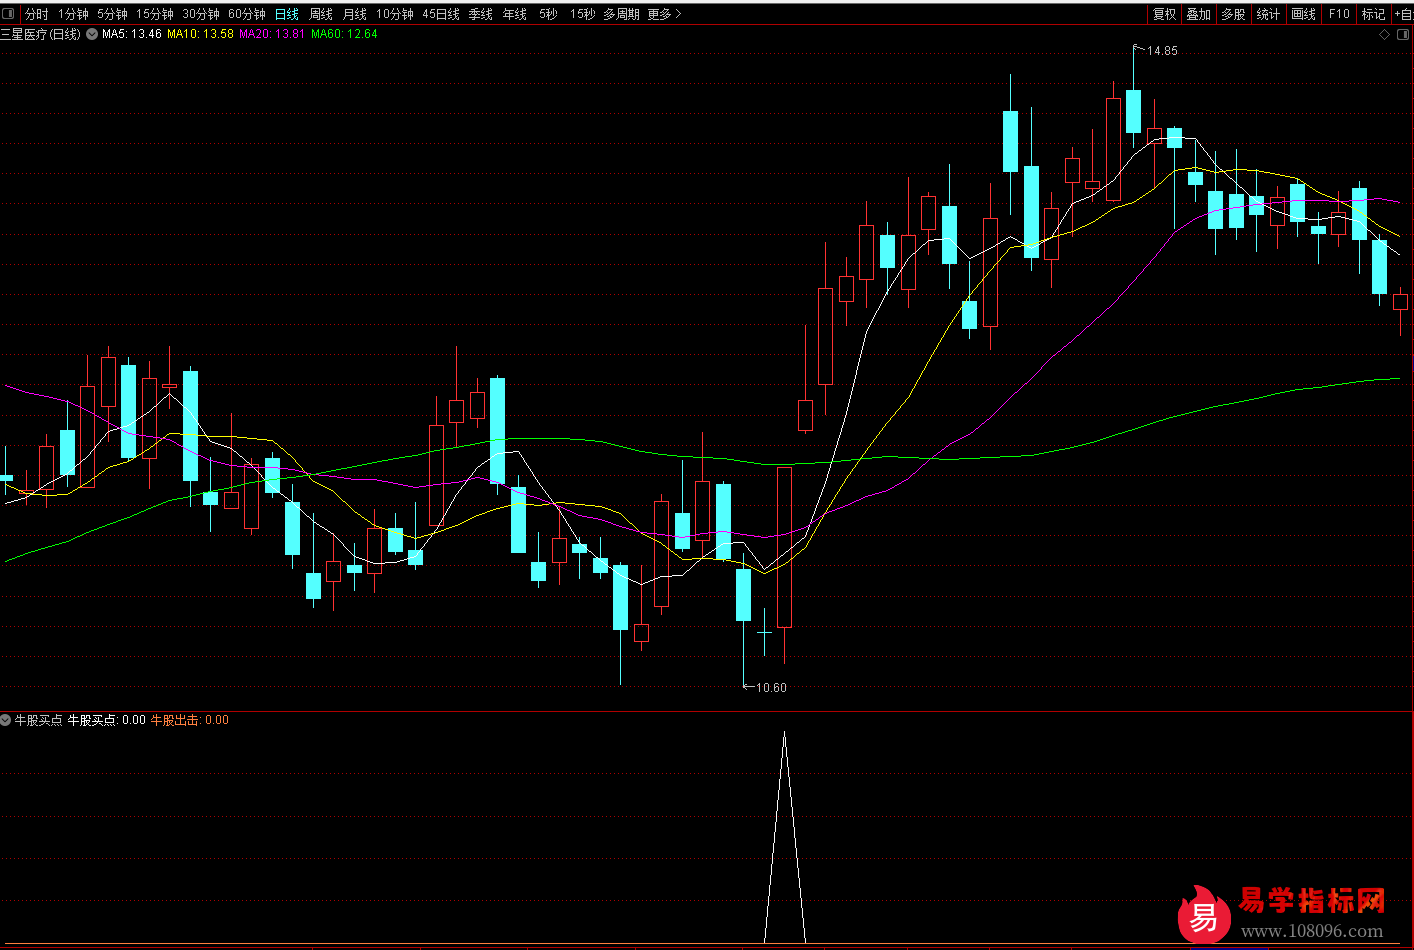Viewport: 1414px width, 950px height.
Task: Switch to 季线 quarterly chart
Action: 481,14
